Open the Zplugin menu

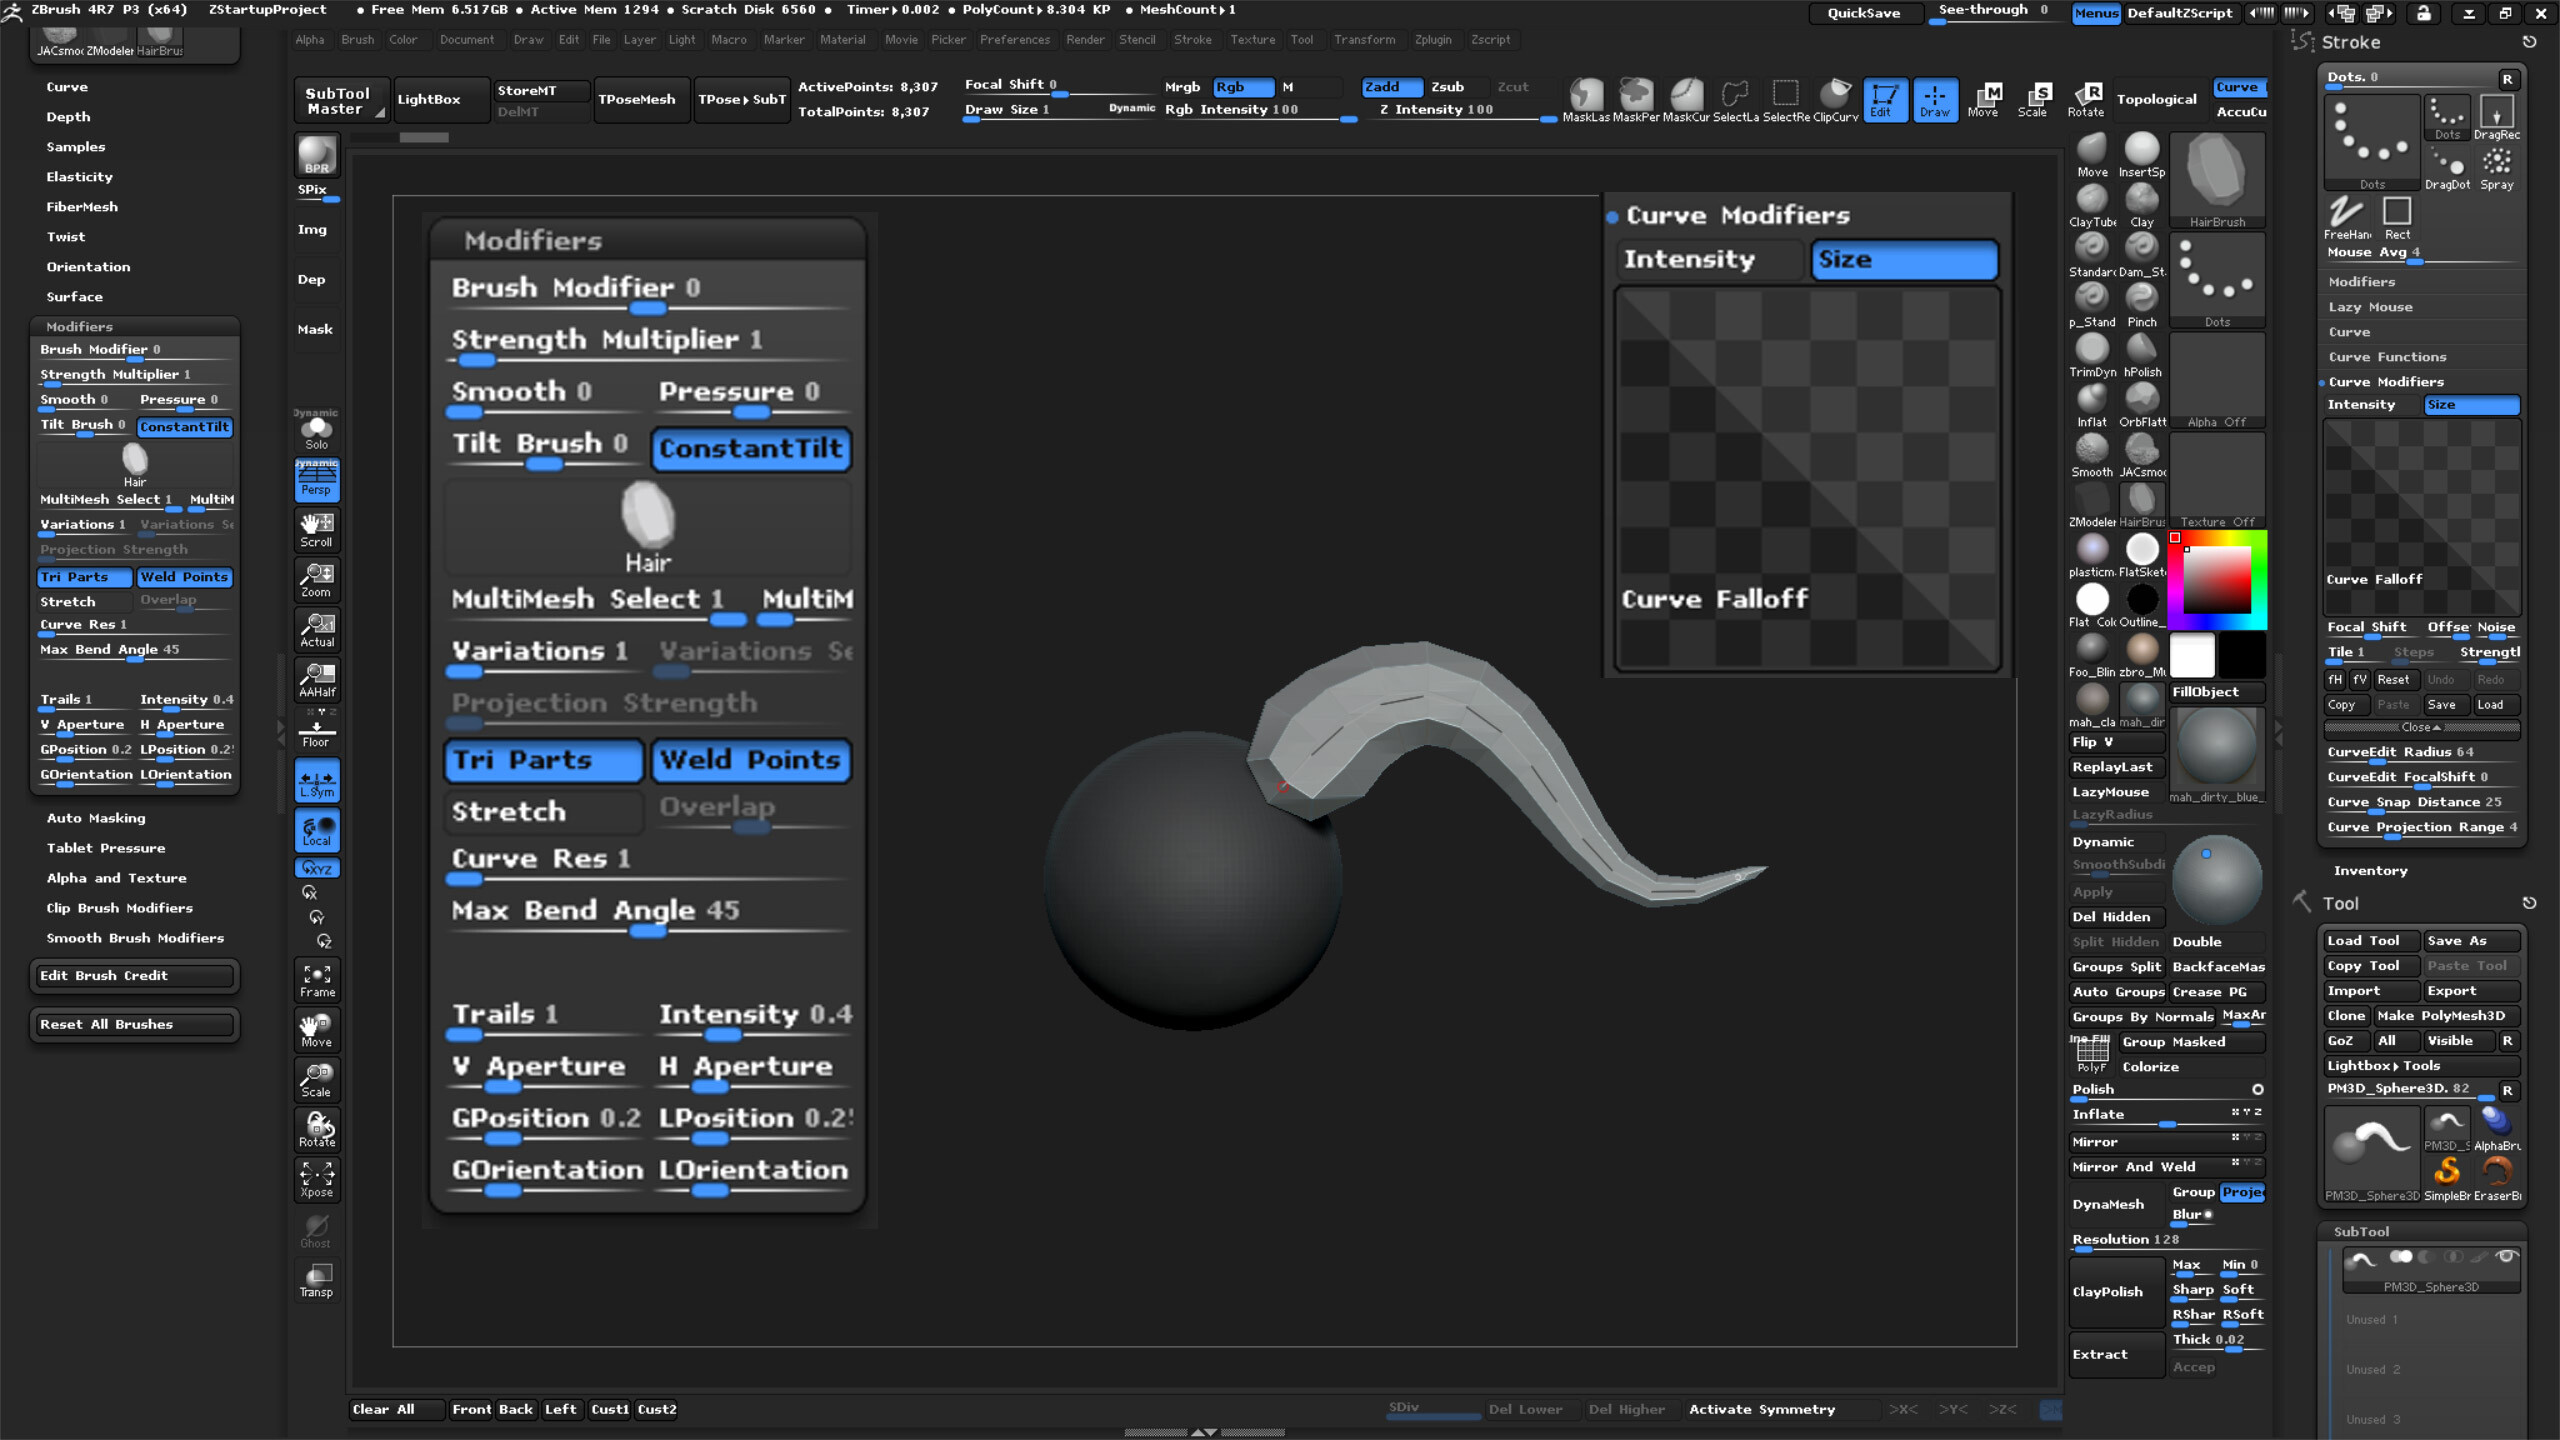pos(1432,40)
